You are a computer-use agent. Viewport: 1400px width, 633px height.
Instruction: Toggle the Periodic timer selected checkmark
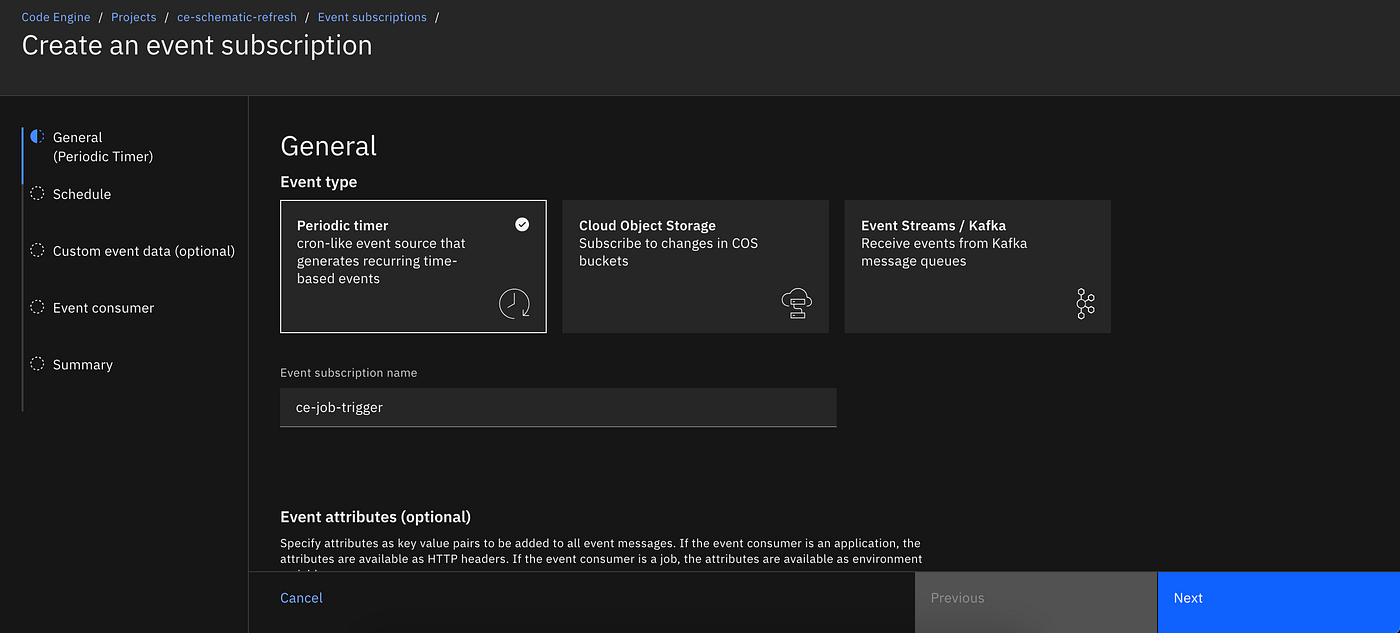[522, 225]
